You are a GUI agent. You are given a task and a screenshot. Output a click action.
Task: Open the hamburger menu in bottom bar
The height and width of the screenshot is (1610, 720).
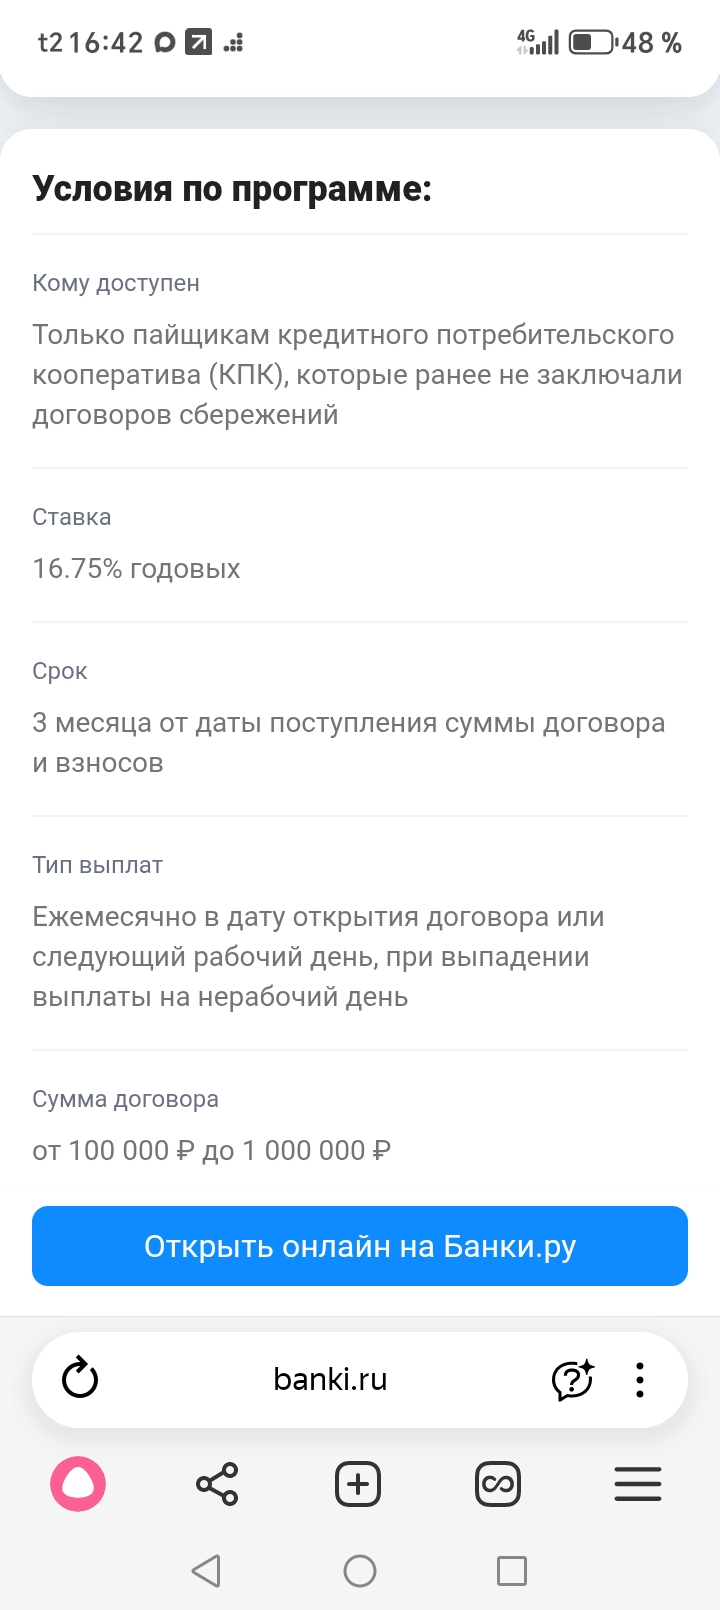(x=638, y=1484)
